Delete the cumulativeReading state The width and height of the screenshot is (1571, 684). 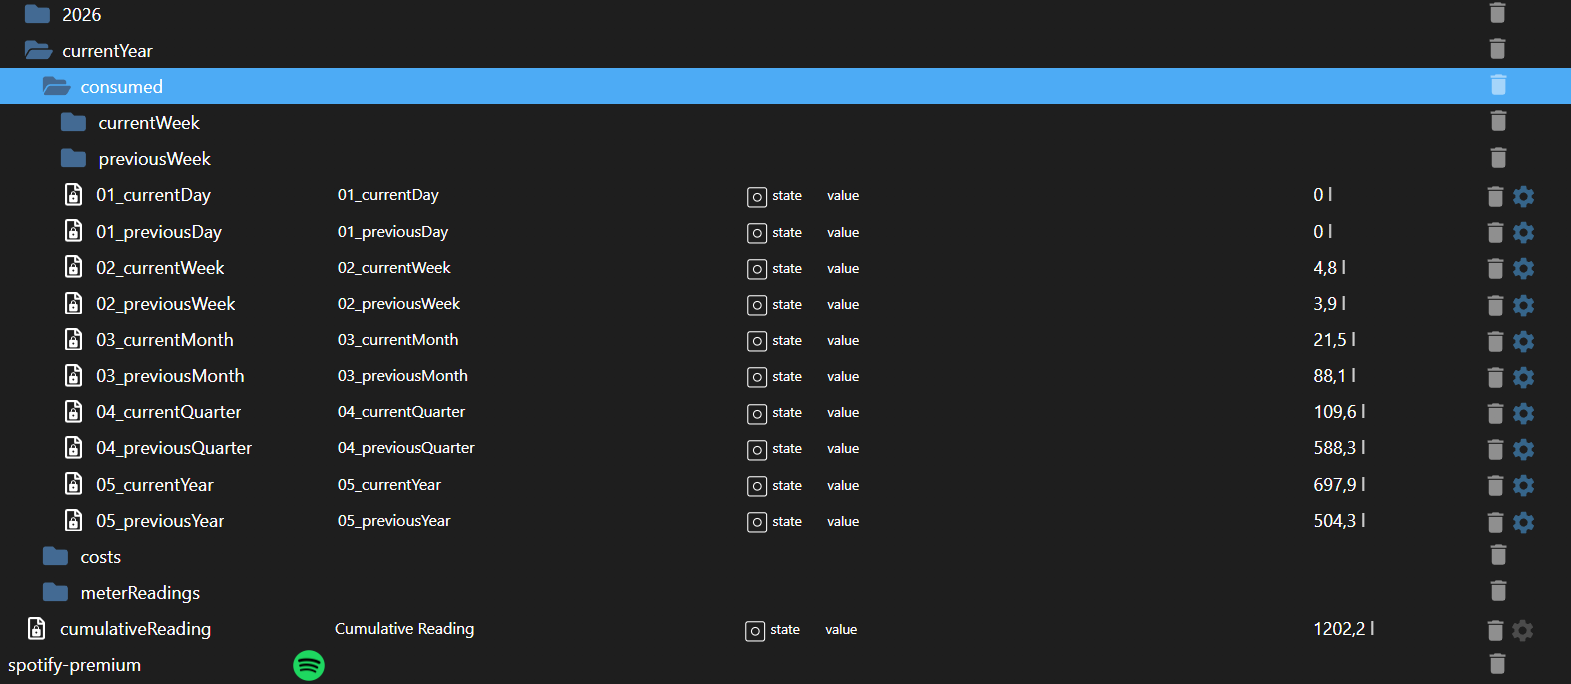[x=1495, y=630]
